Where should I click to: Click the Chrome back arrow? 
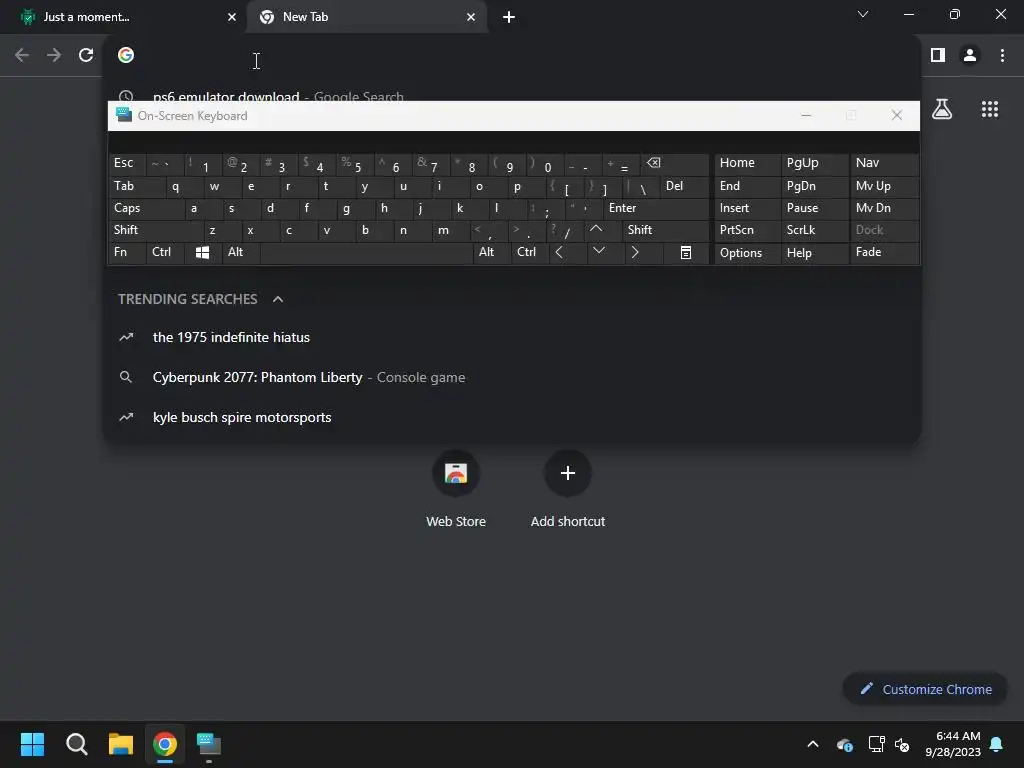pos(22,56)
